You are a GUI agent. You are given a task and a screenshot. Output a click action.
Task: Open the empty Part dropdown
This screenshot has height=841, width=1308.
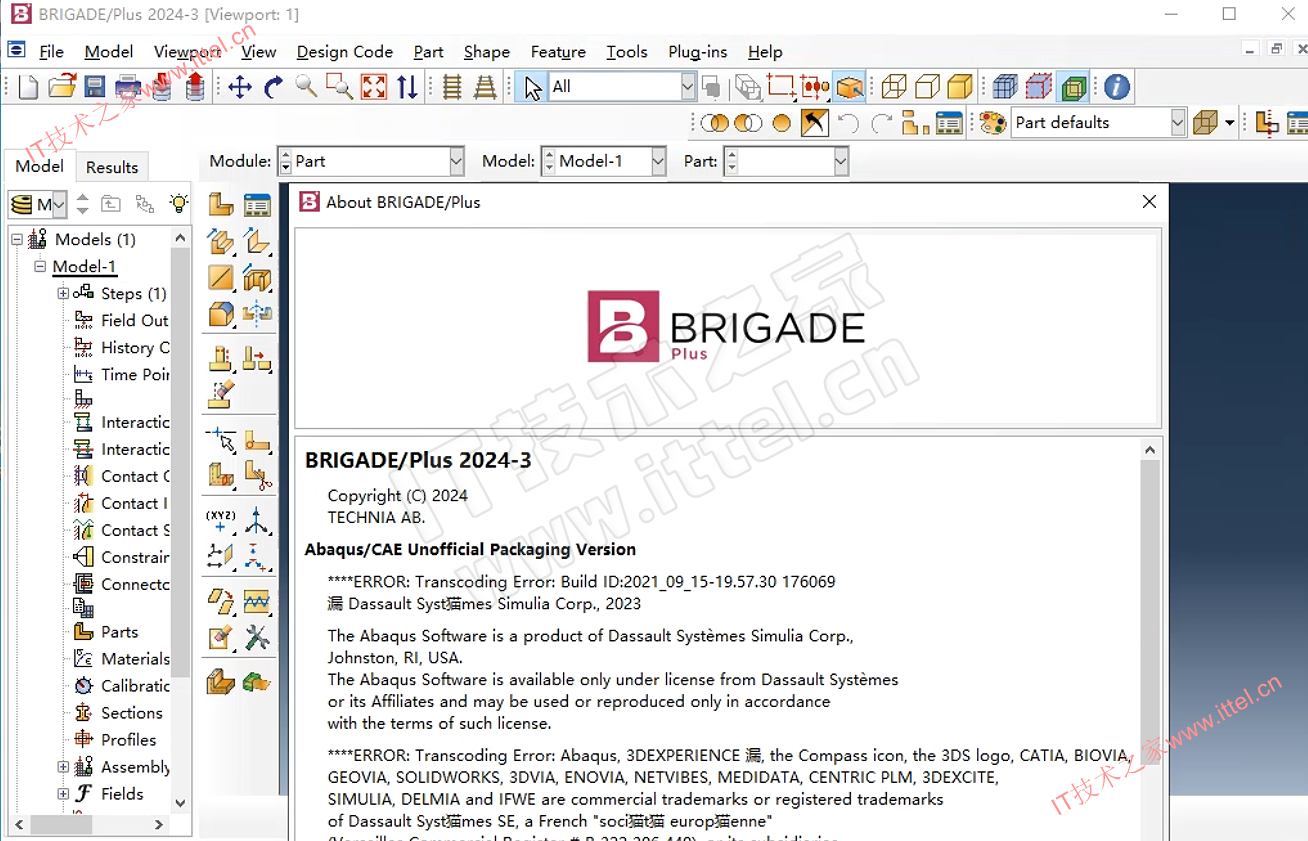841,161
